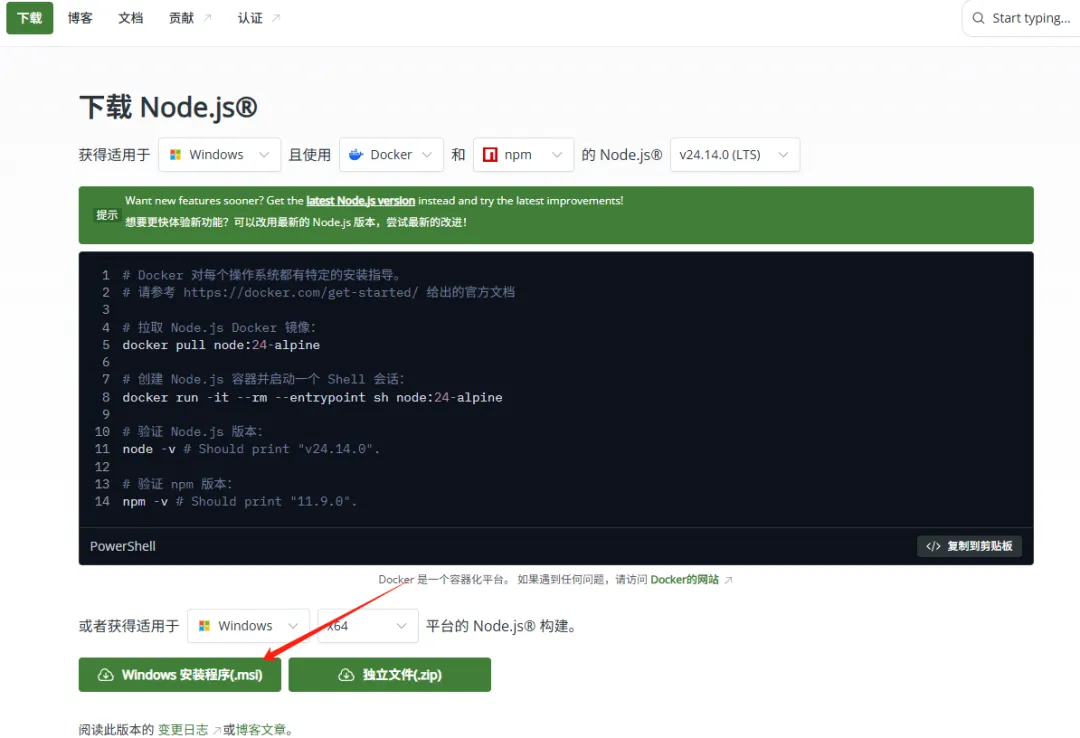This screenshot has height=738, width=1080.
Task: Click the cloud download icon on the .msi button
Action: (x=105, y=675)
